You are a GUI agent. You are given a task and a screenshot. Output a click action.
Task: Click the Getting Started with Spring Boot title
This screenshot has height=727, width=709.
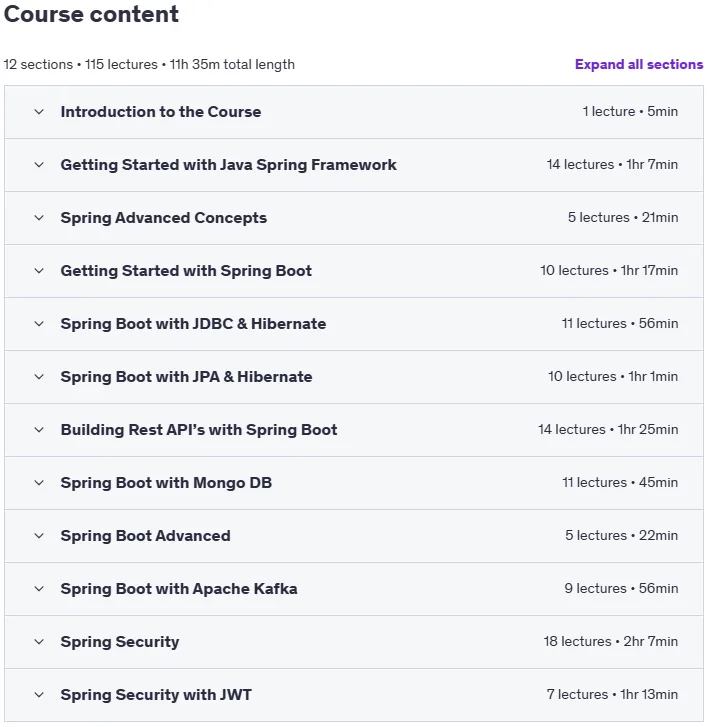186,271
